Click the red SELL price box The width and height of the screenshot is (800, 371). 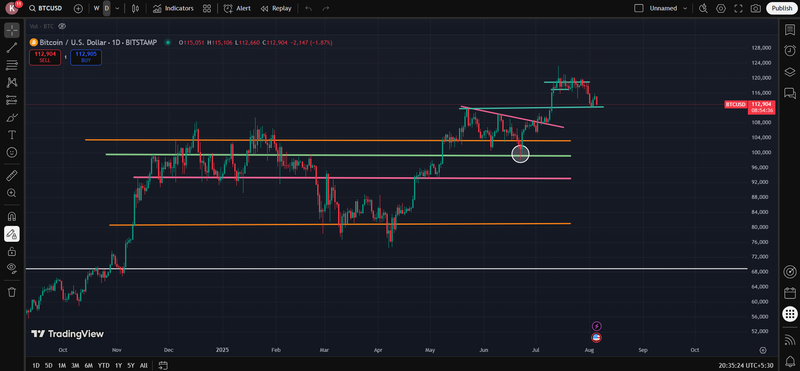coord(45,57)
